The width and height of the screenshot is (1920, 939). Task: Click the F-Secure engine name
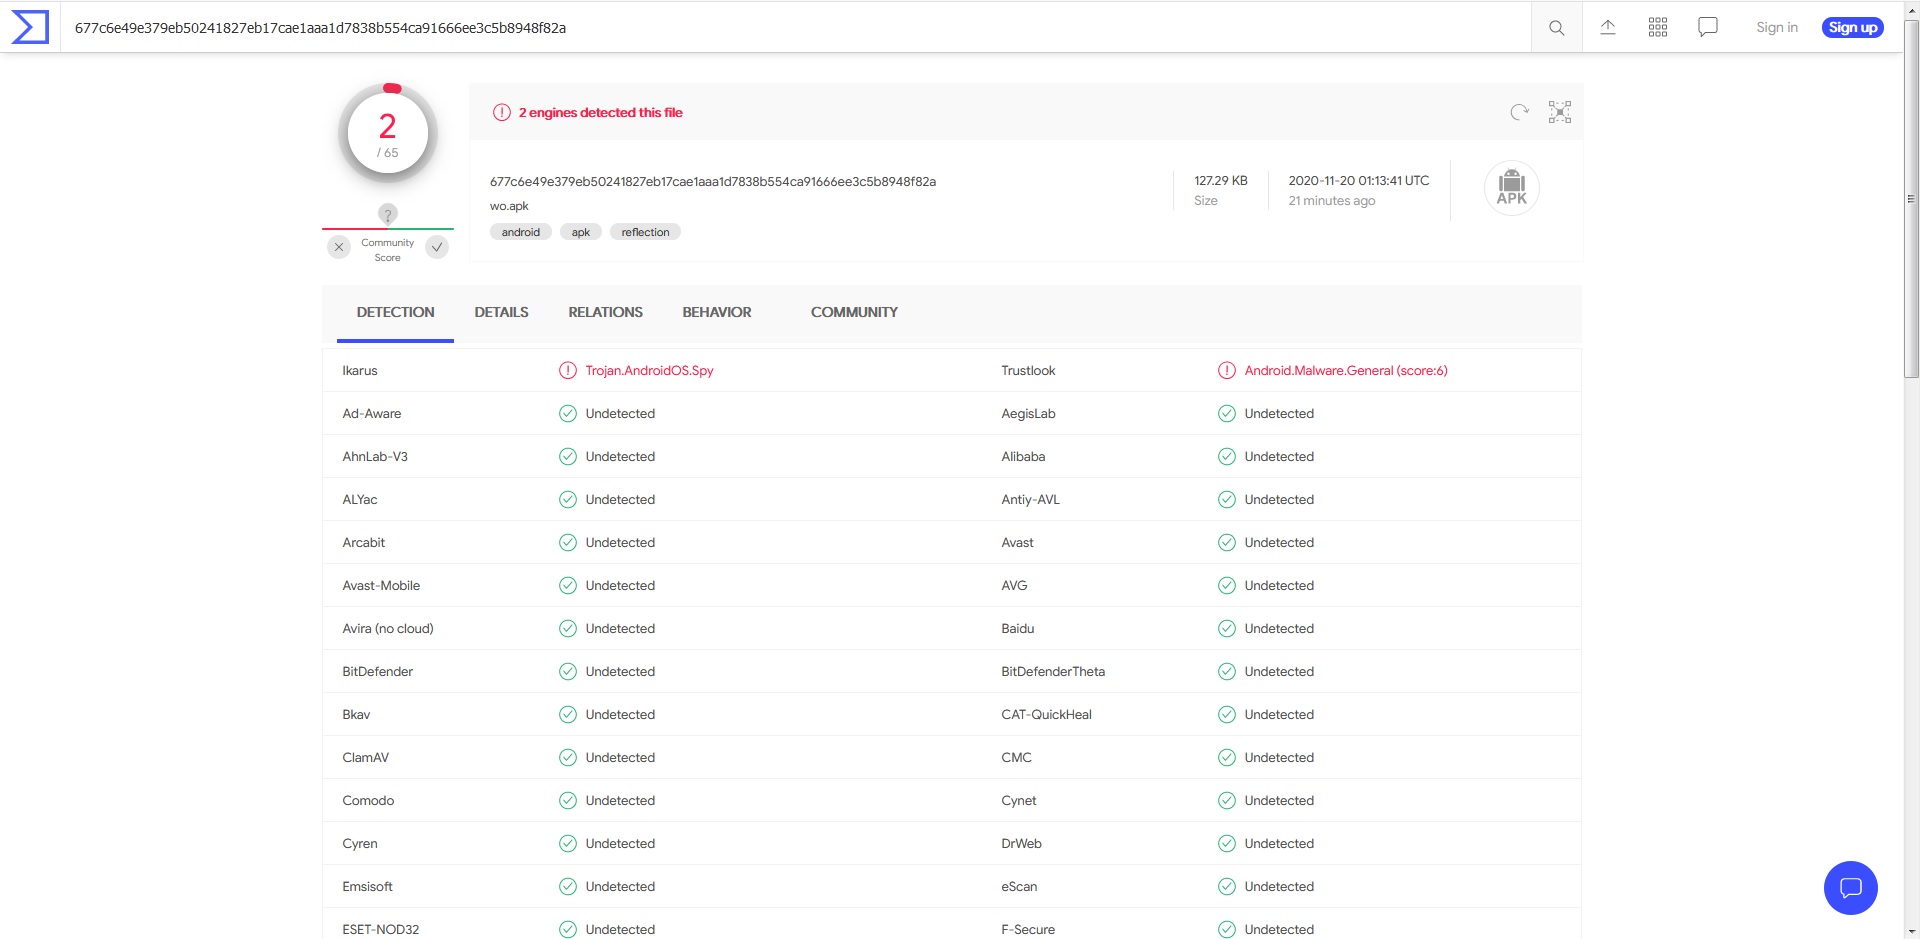[1028, 930]
